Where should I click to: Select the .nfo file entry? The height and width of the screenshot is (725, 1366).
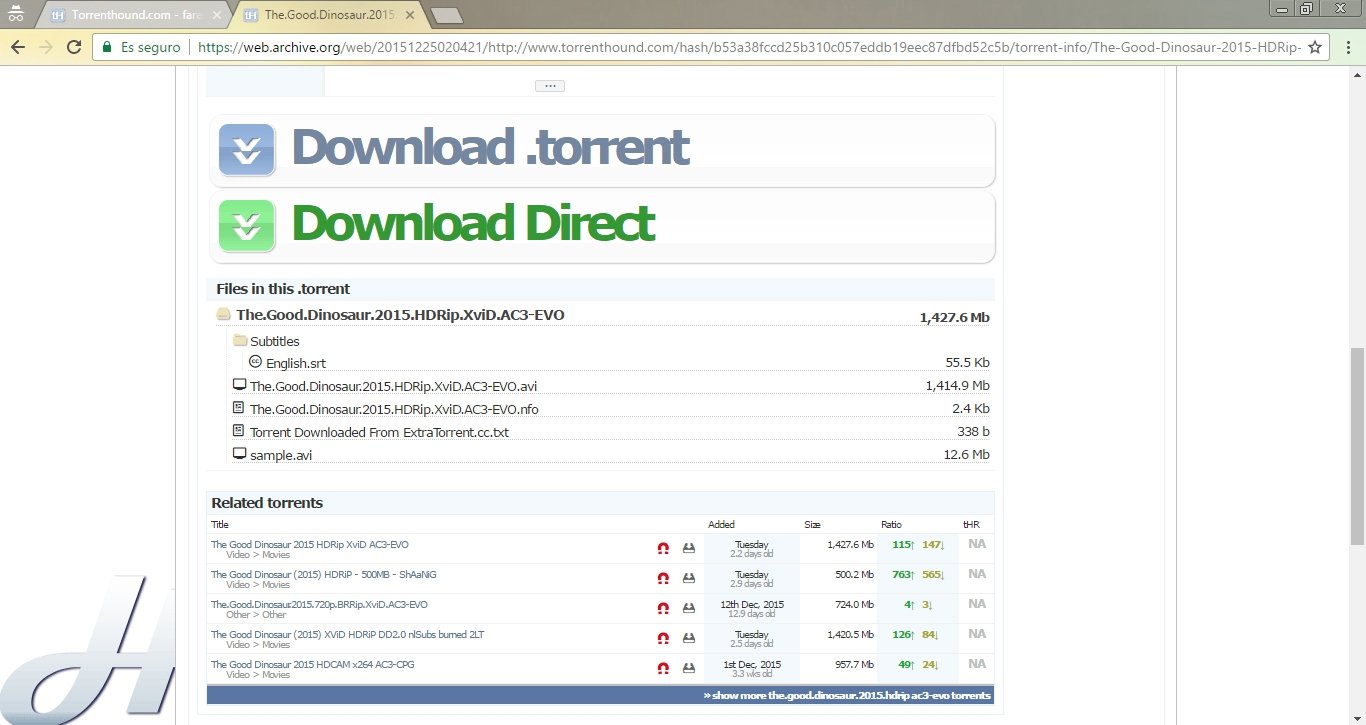(x=394, y=409)
